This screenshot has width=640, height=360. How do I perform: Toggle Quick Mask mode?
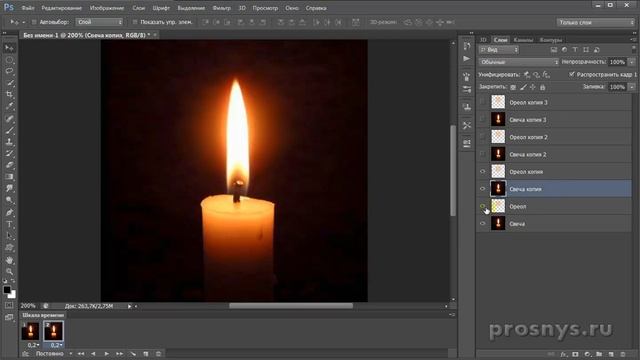9,305
